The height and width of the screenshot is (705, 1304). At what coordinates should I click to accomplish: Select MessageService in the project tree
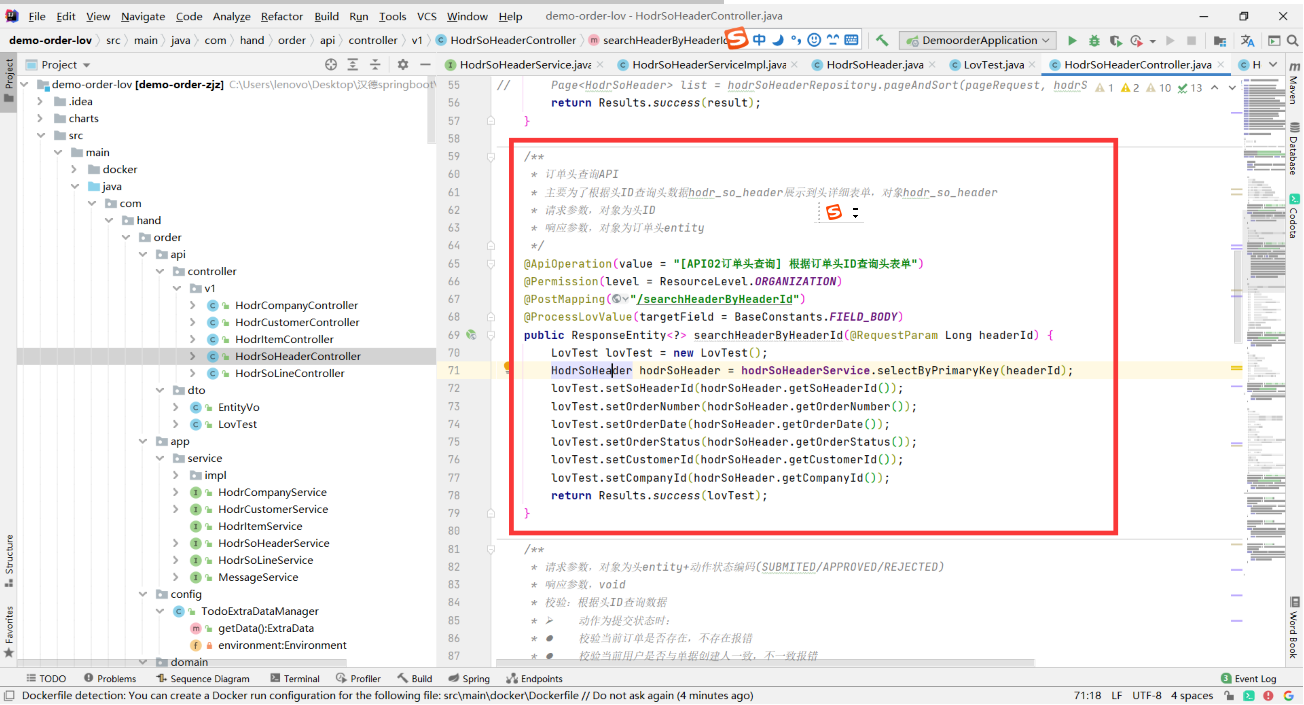tap(258, 577)
